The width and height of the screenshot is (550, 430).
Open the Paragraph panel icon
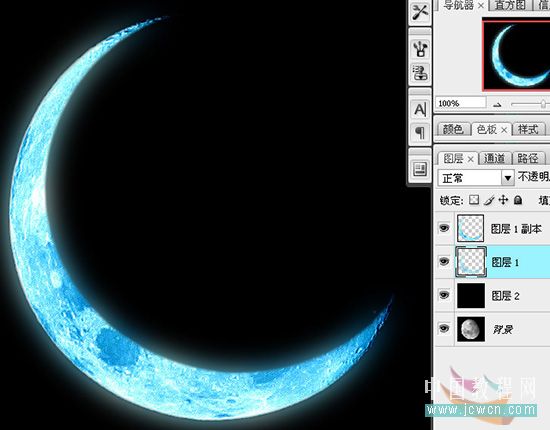click(420, 133)
